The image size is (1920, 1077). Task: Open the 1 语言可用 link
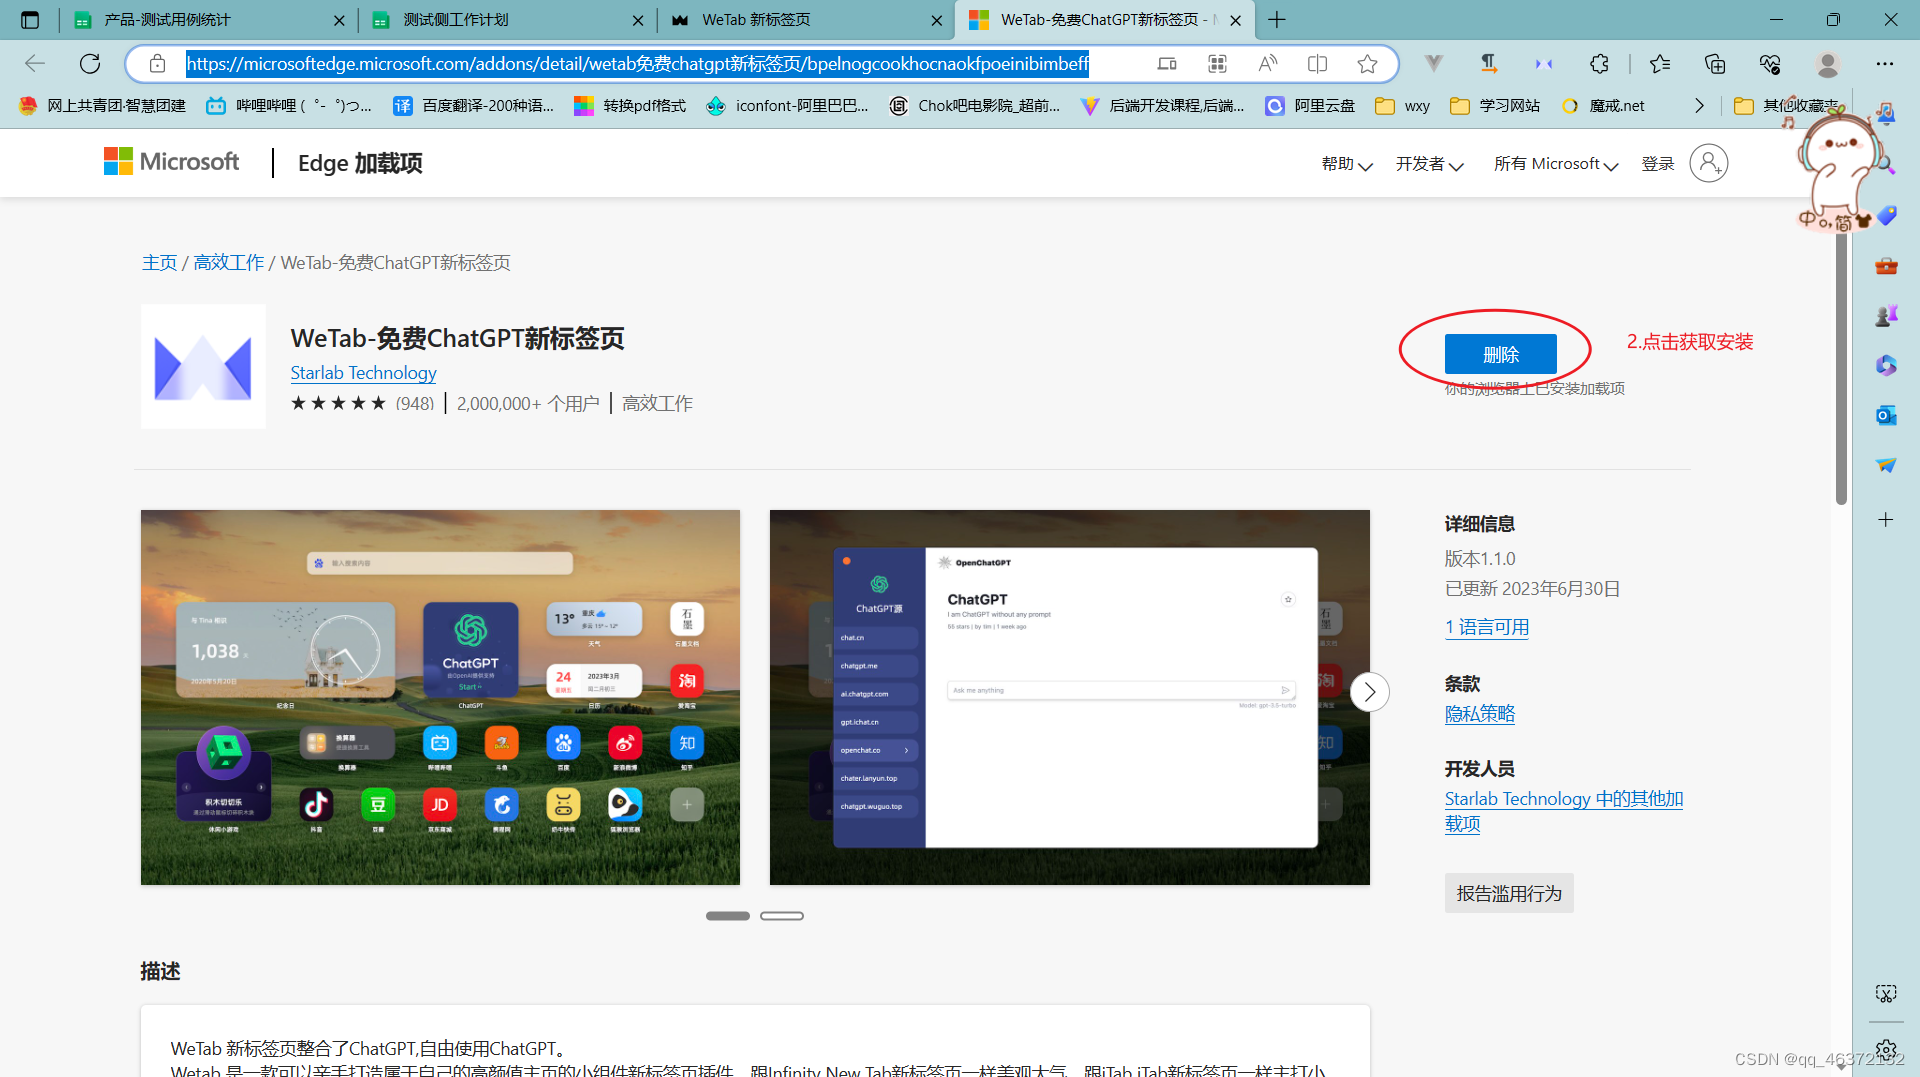1487,627
